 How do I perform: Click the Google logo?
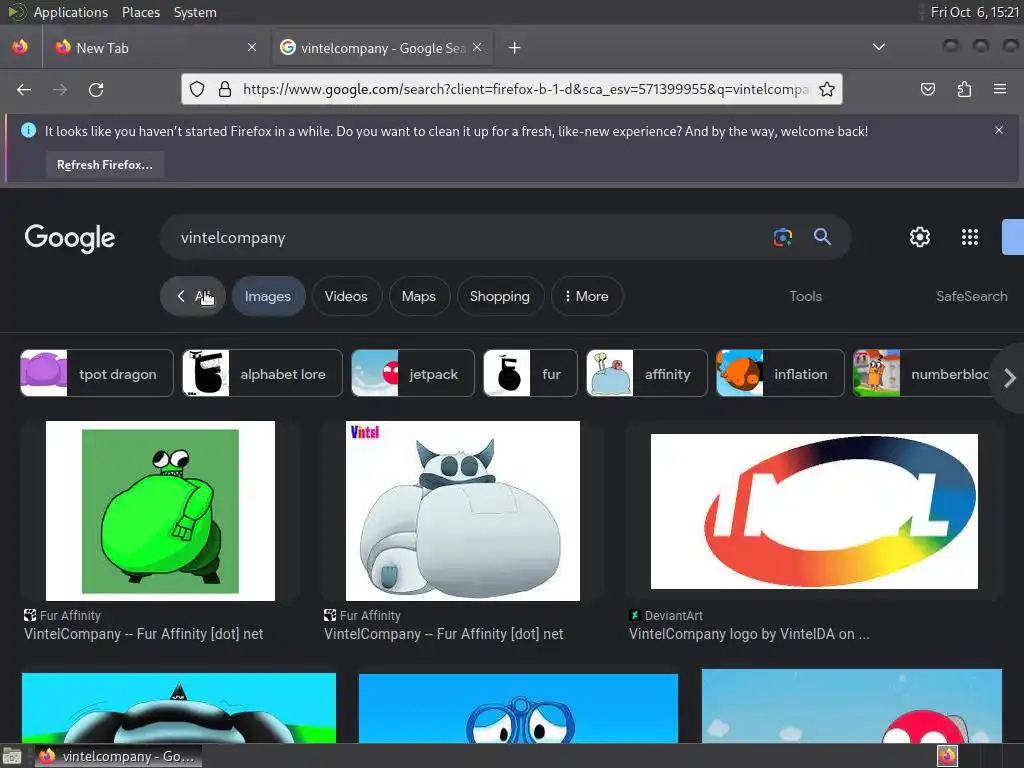[70, 238]
